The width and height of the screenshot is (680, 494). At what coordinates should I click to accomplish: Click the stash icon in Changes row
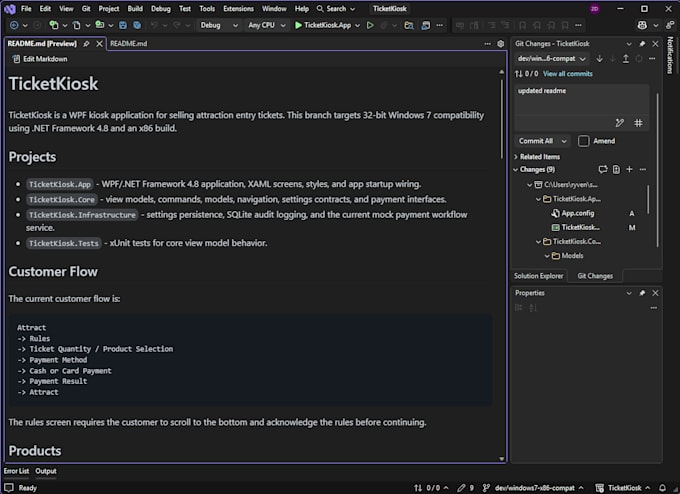click(616, 170)
